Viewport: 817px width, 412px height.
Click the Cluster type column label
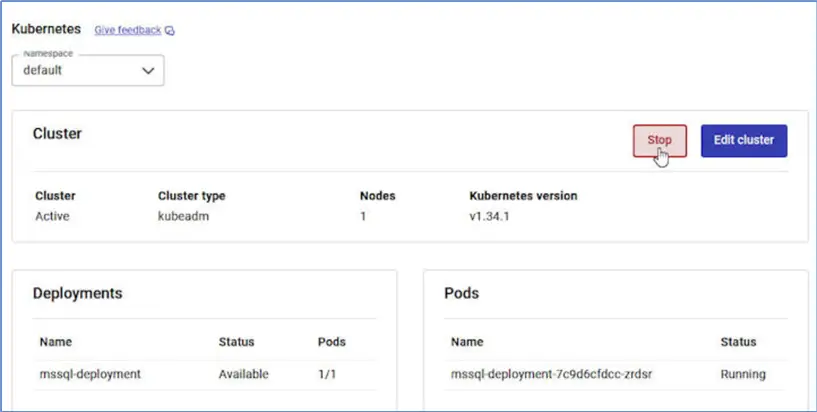[x=192, y=196]
